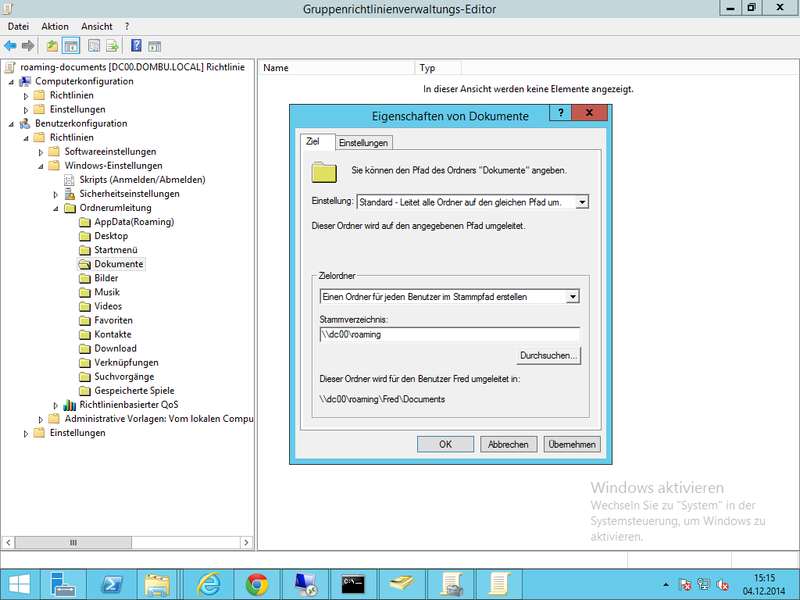The height and width of the screenshot is (600, 800).
Task: Click the blue back arrow in toolbar
Action: [10, 45]
